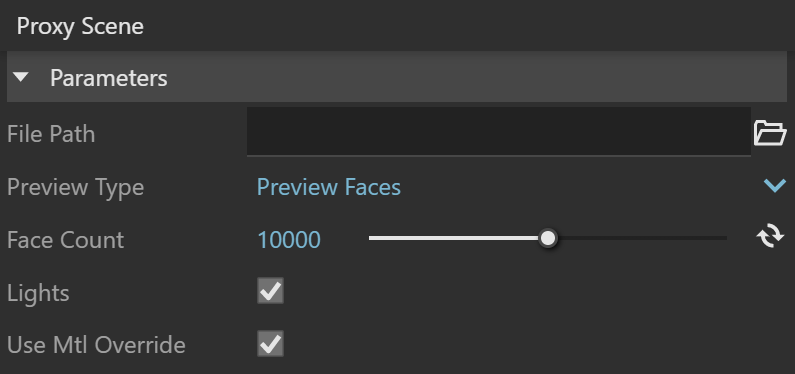
Task: Click the Lights label
Action: tap(38, 293)
